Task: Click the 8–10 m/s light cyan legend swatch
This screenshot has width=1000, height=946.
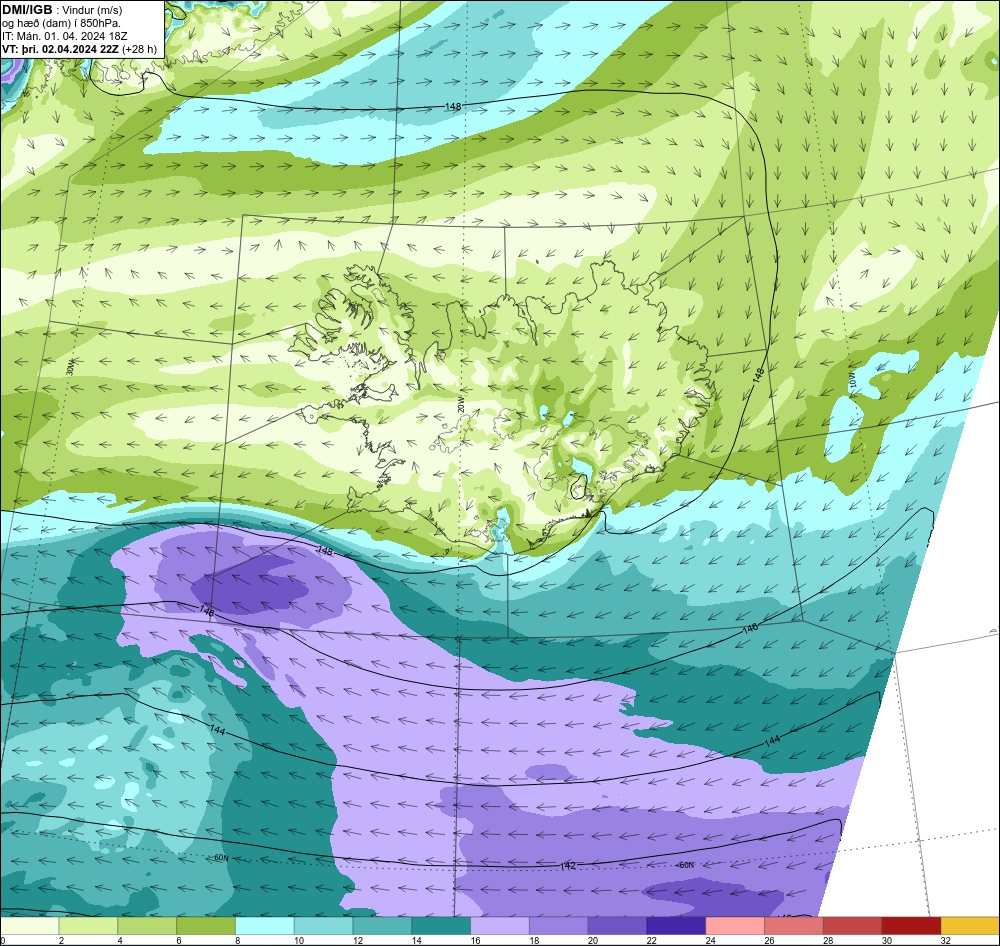Action: point(265,926)
